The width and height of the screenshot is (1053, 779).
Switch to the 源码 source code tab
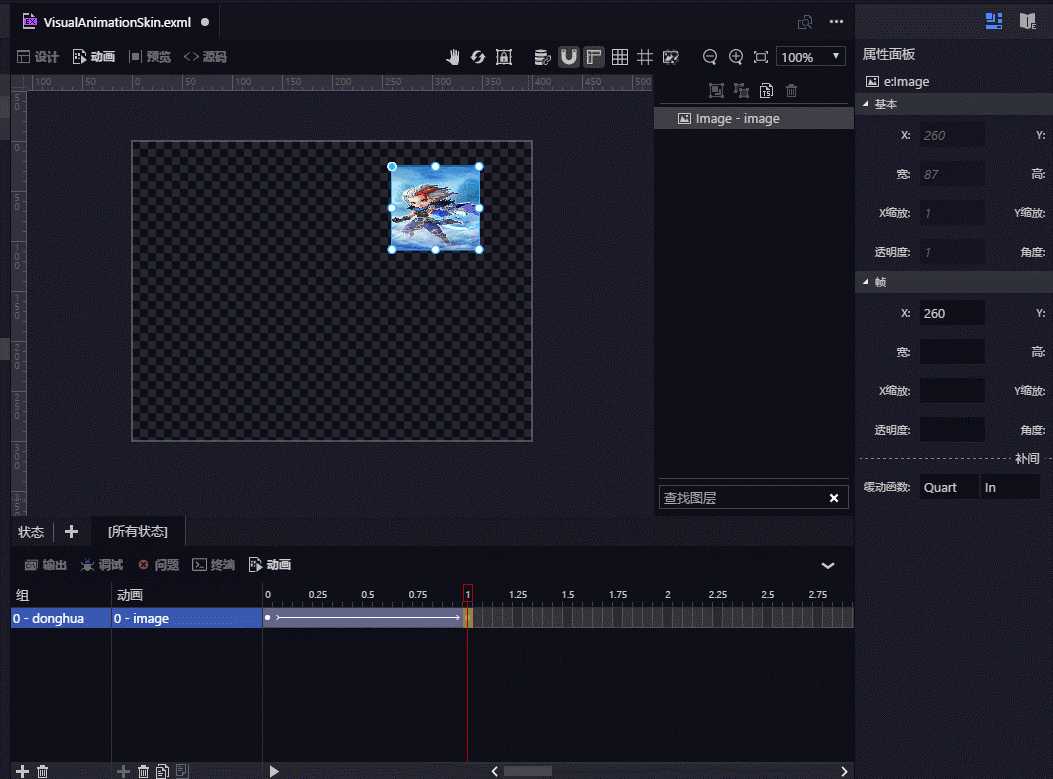[x=205, y=57]
